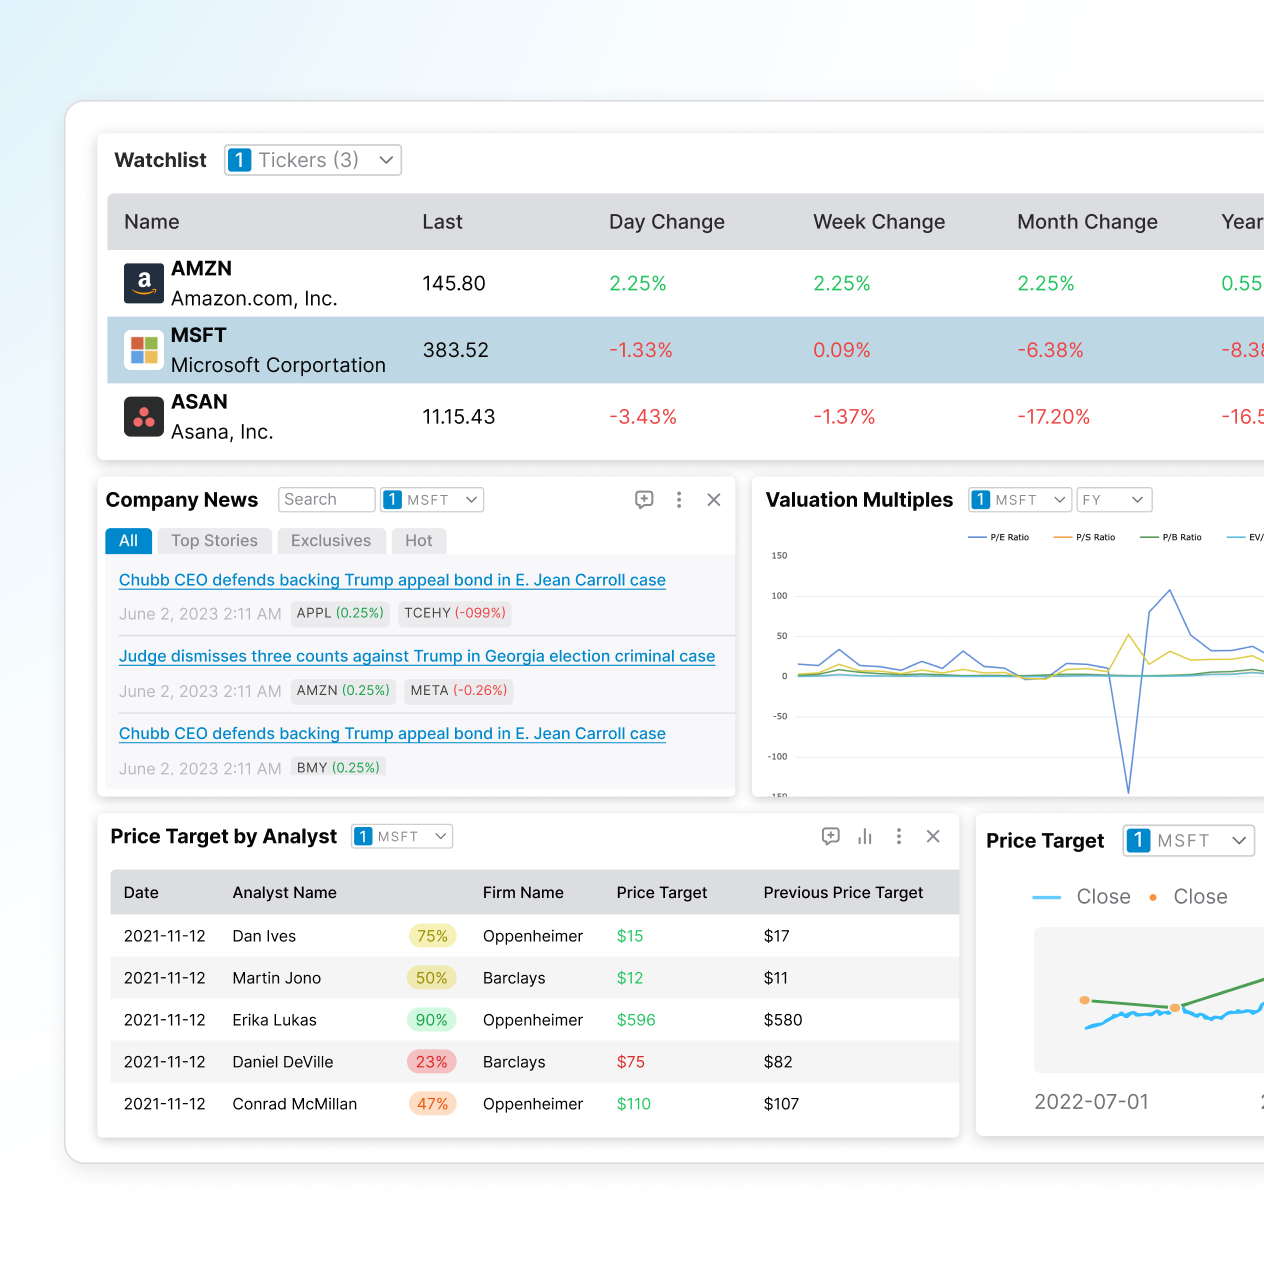Screen dimensions: 1264x1264
Task: Select analyst name Dan Ives
Action: tap(264, 936)
